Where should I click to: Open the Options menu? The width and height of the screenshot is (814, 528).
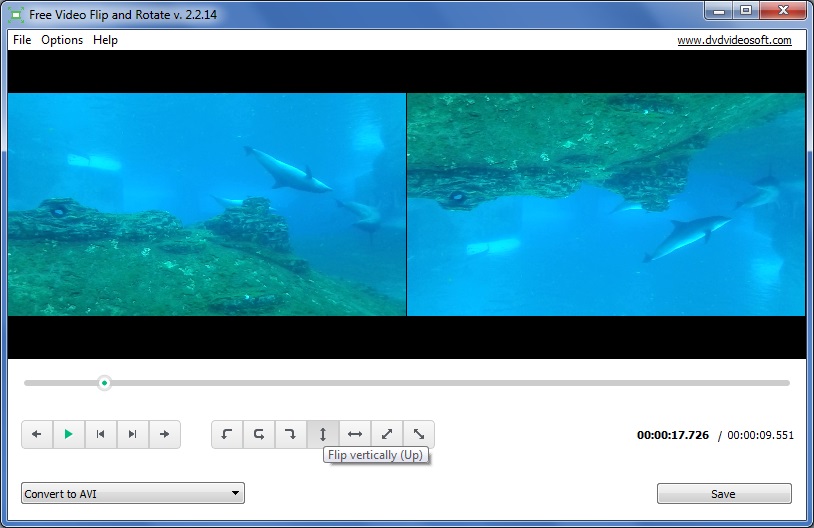point(62,40)
